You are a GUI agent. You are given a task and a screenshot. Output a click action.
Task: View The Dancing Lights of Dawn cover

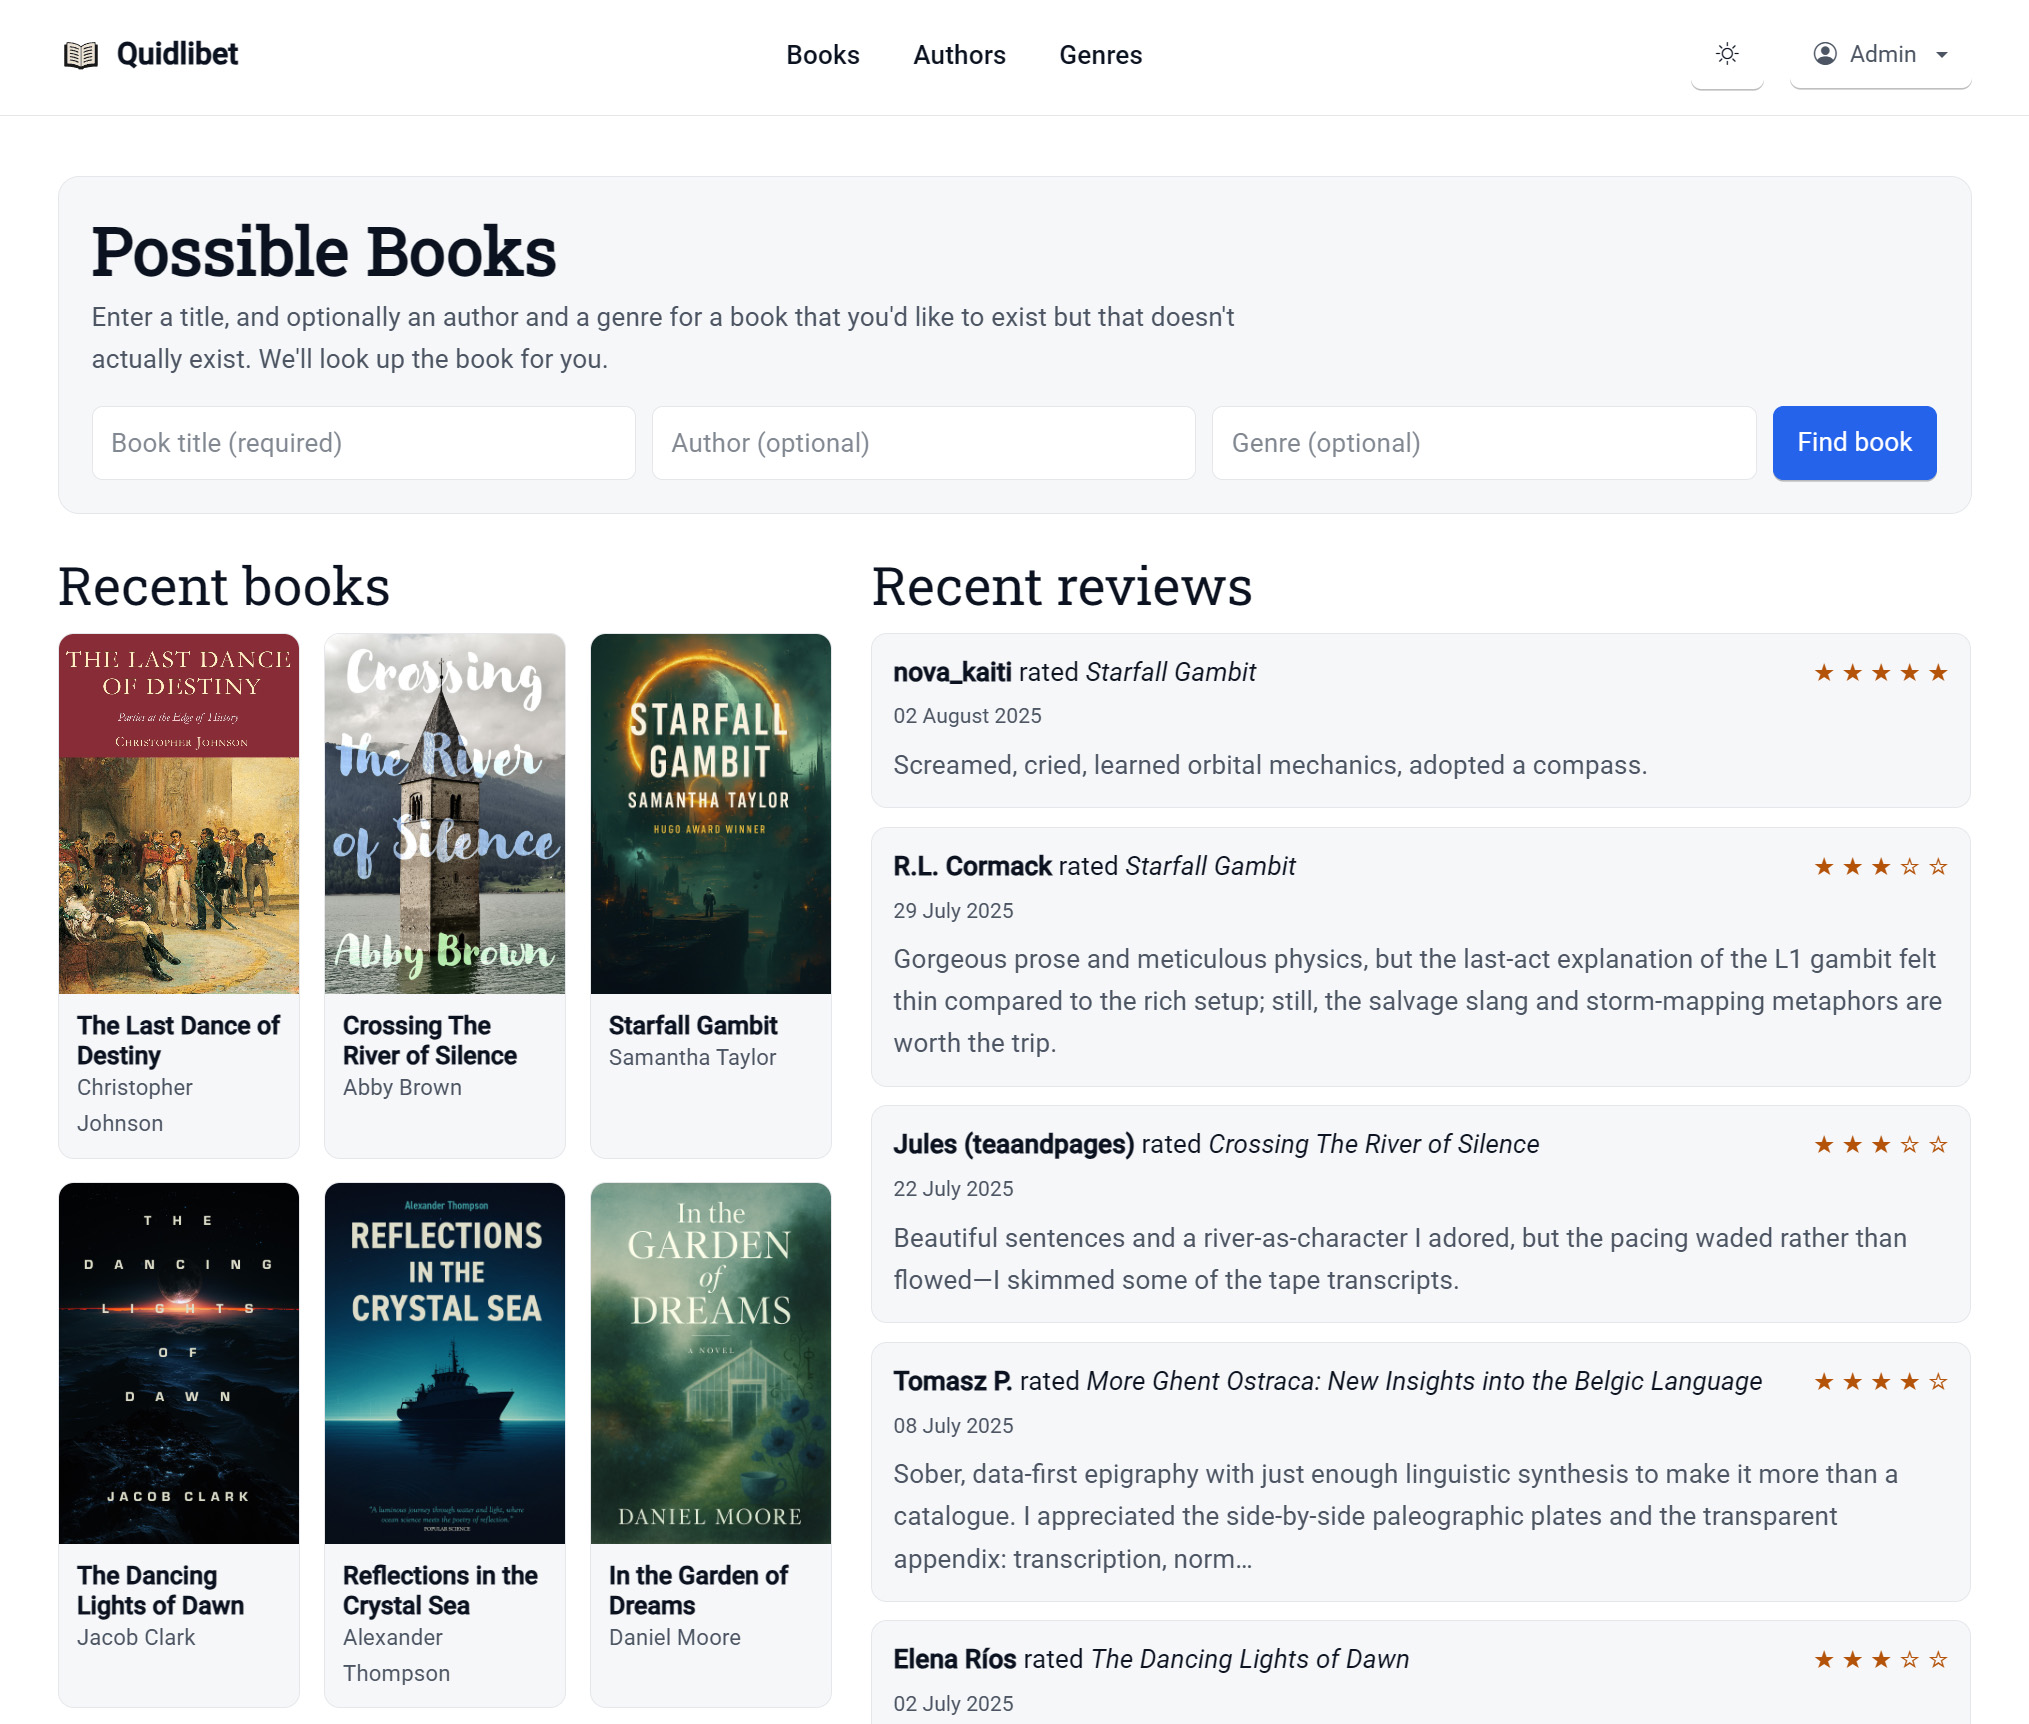pyautogui.click(x=179, y=1363)
